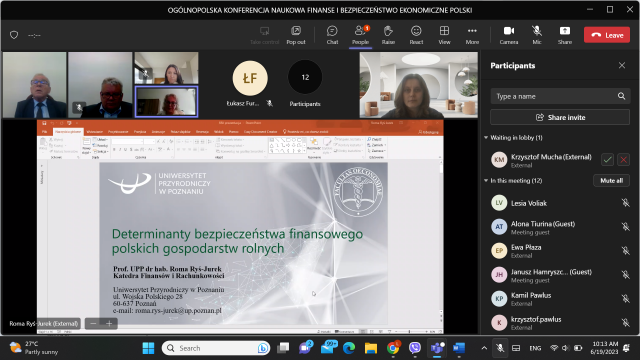640x360 pixels.
Task: Click krzysztof.pawlus muted mic icon
Action: 625,323
